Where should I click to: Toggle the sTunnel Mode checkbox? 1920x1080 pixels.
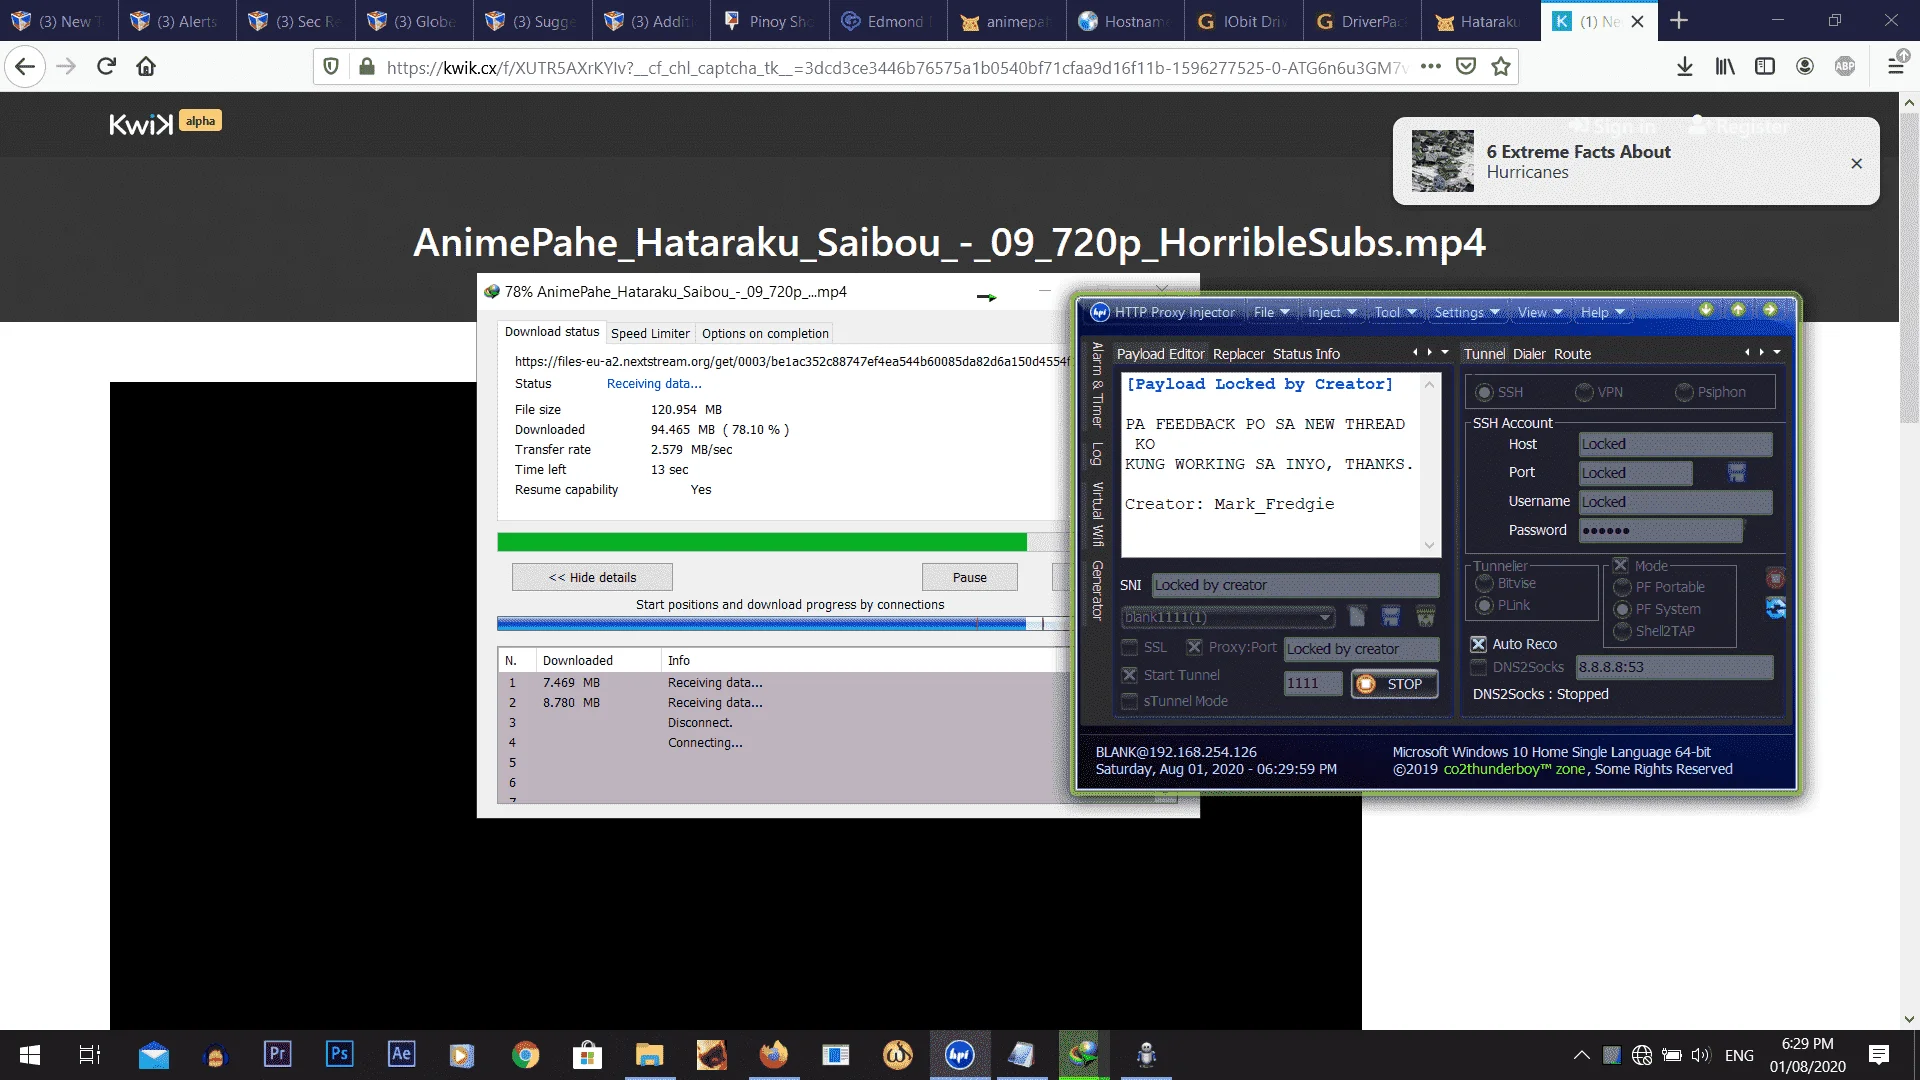click(x=1129, y=701)
